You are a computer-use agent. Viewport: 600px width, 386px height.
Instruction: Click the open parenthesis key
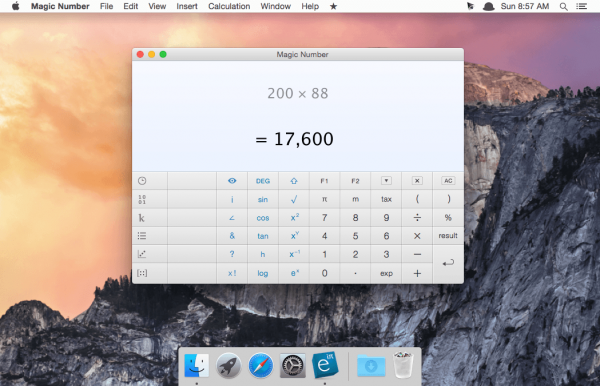[x=417, y=199]
